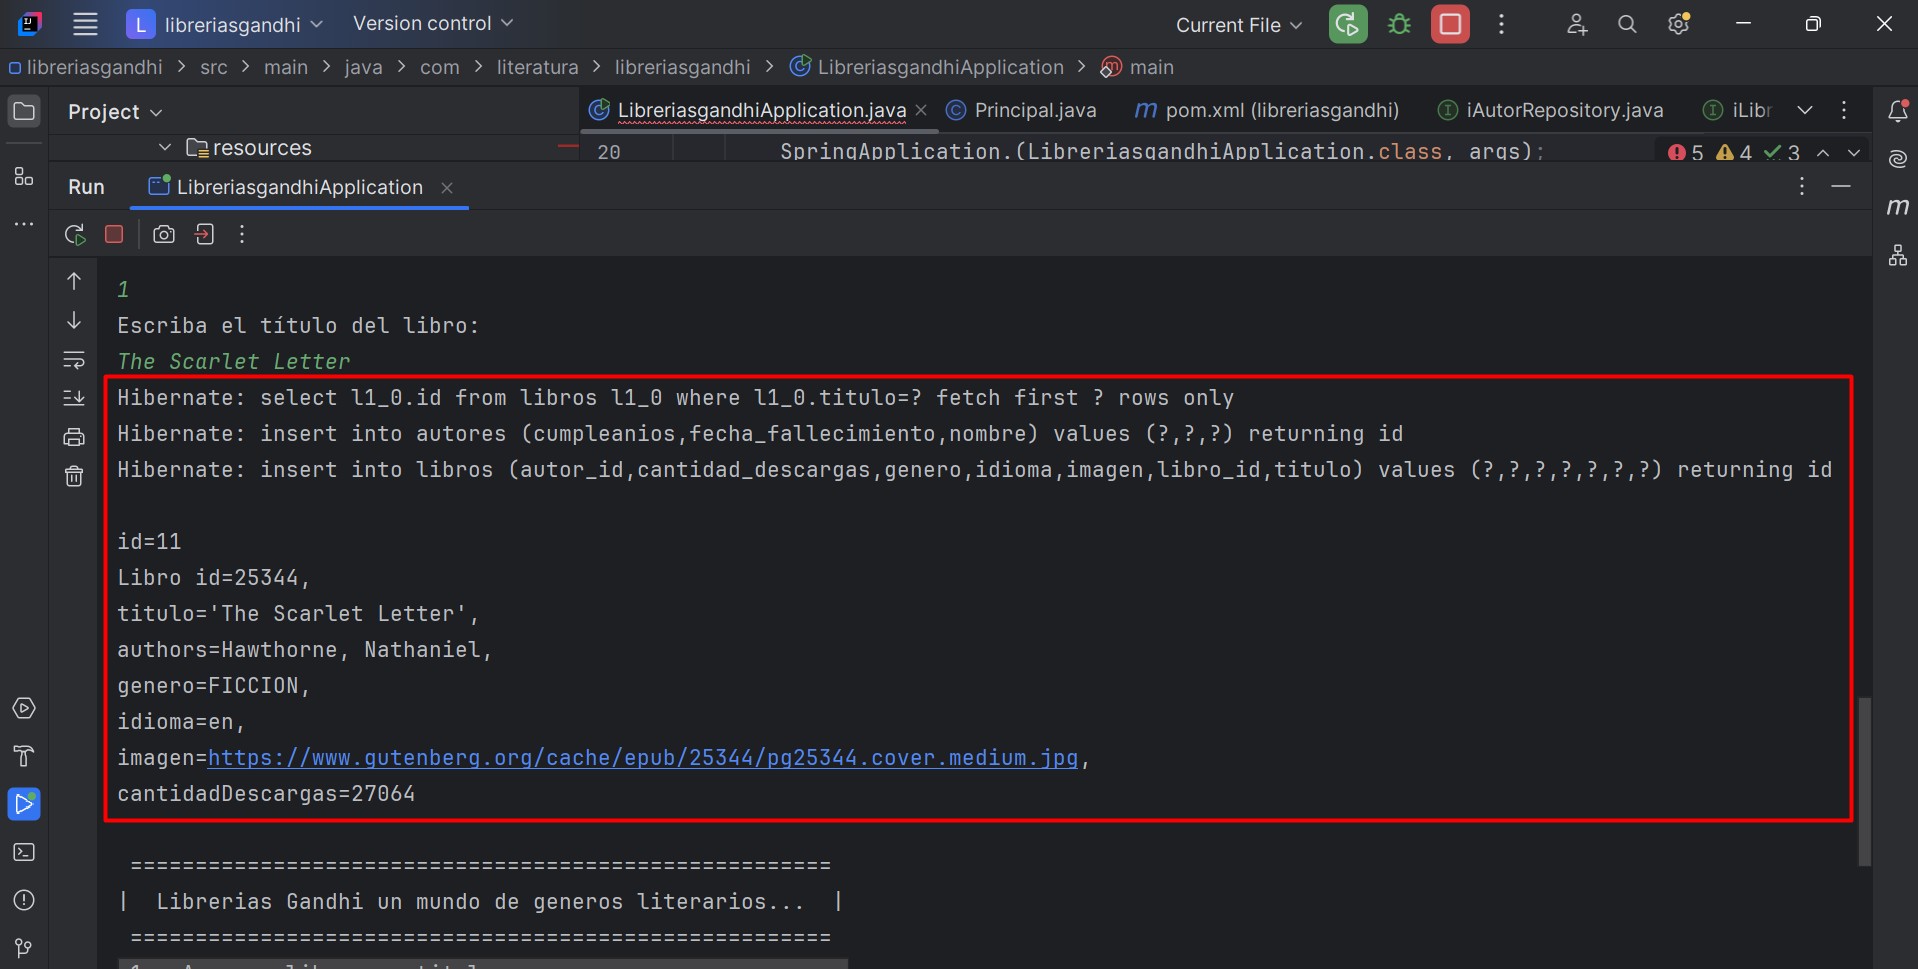Click the console line 'cantidadDescargas=27064'
The height and width of the screenshot is (969, 1918).
pos(266,794)
